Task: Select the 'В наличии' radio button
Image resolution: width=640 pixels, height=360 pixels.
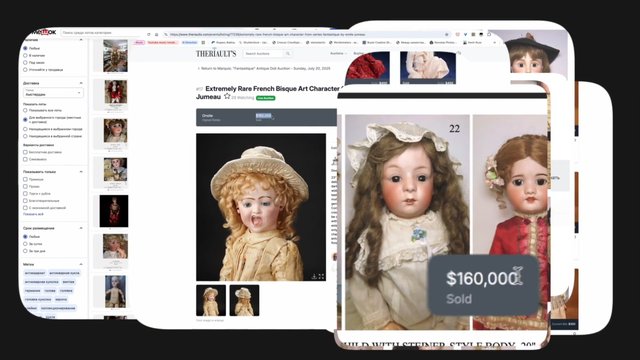Action: tap(25, 56)
